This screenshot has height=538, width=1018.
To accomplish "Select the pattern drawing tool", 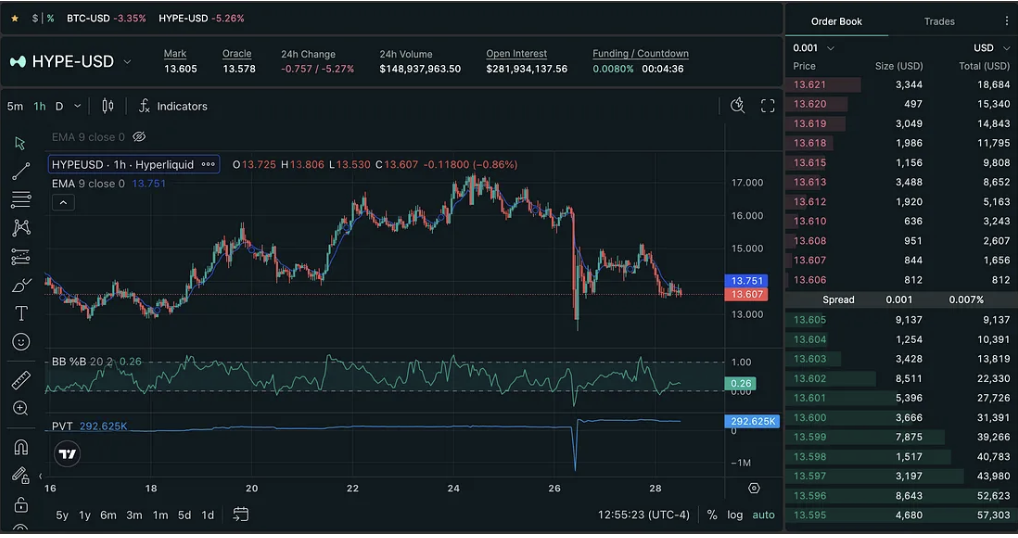I will pos(21,228).
